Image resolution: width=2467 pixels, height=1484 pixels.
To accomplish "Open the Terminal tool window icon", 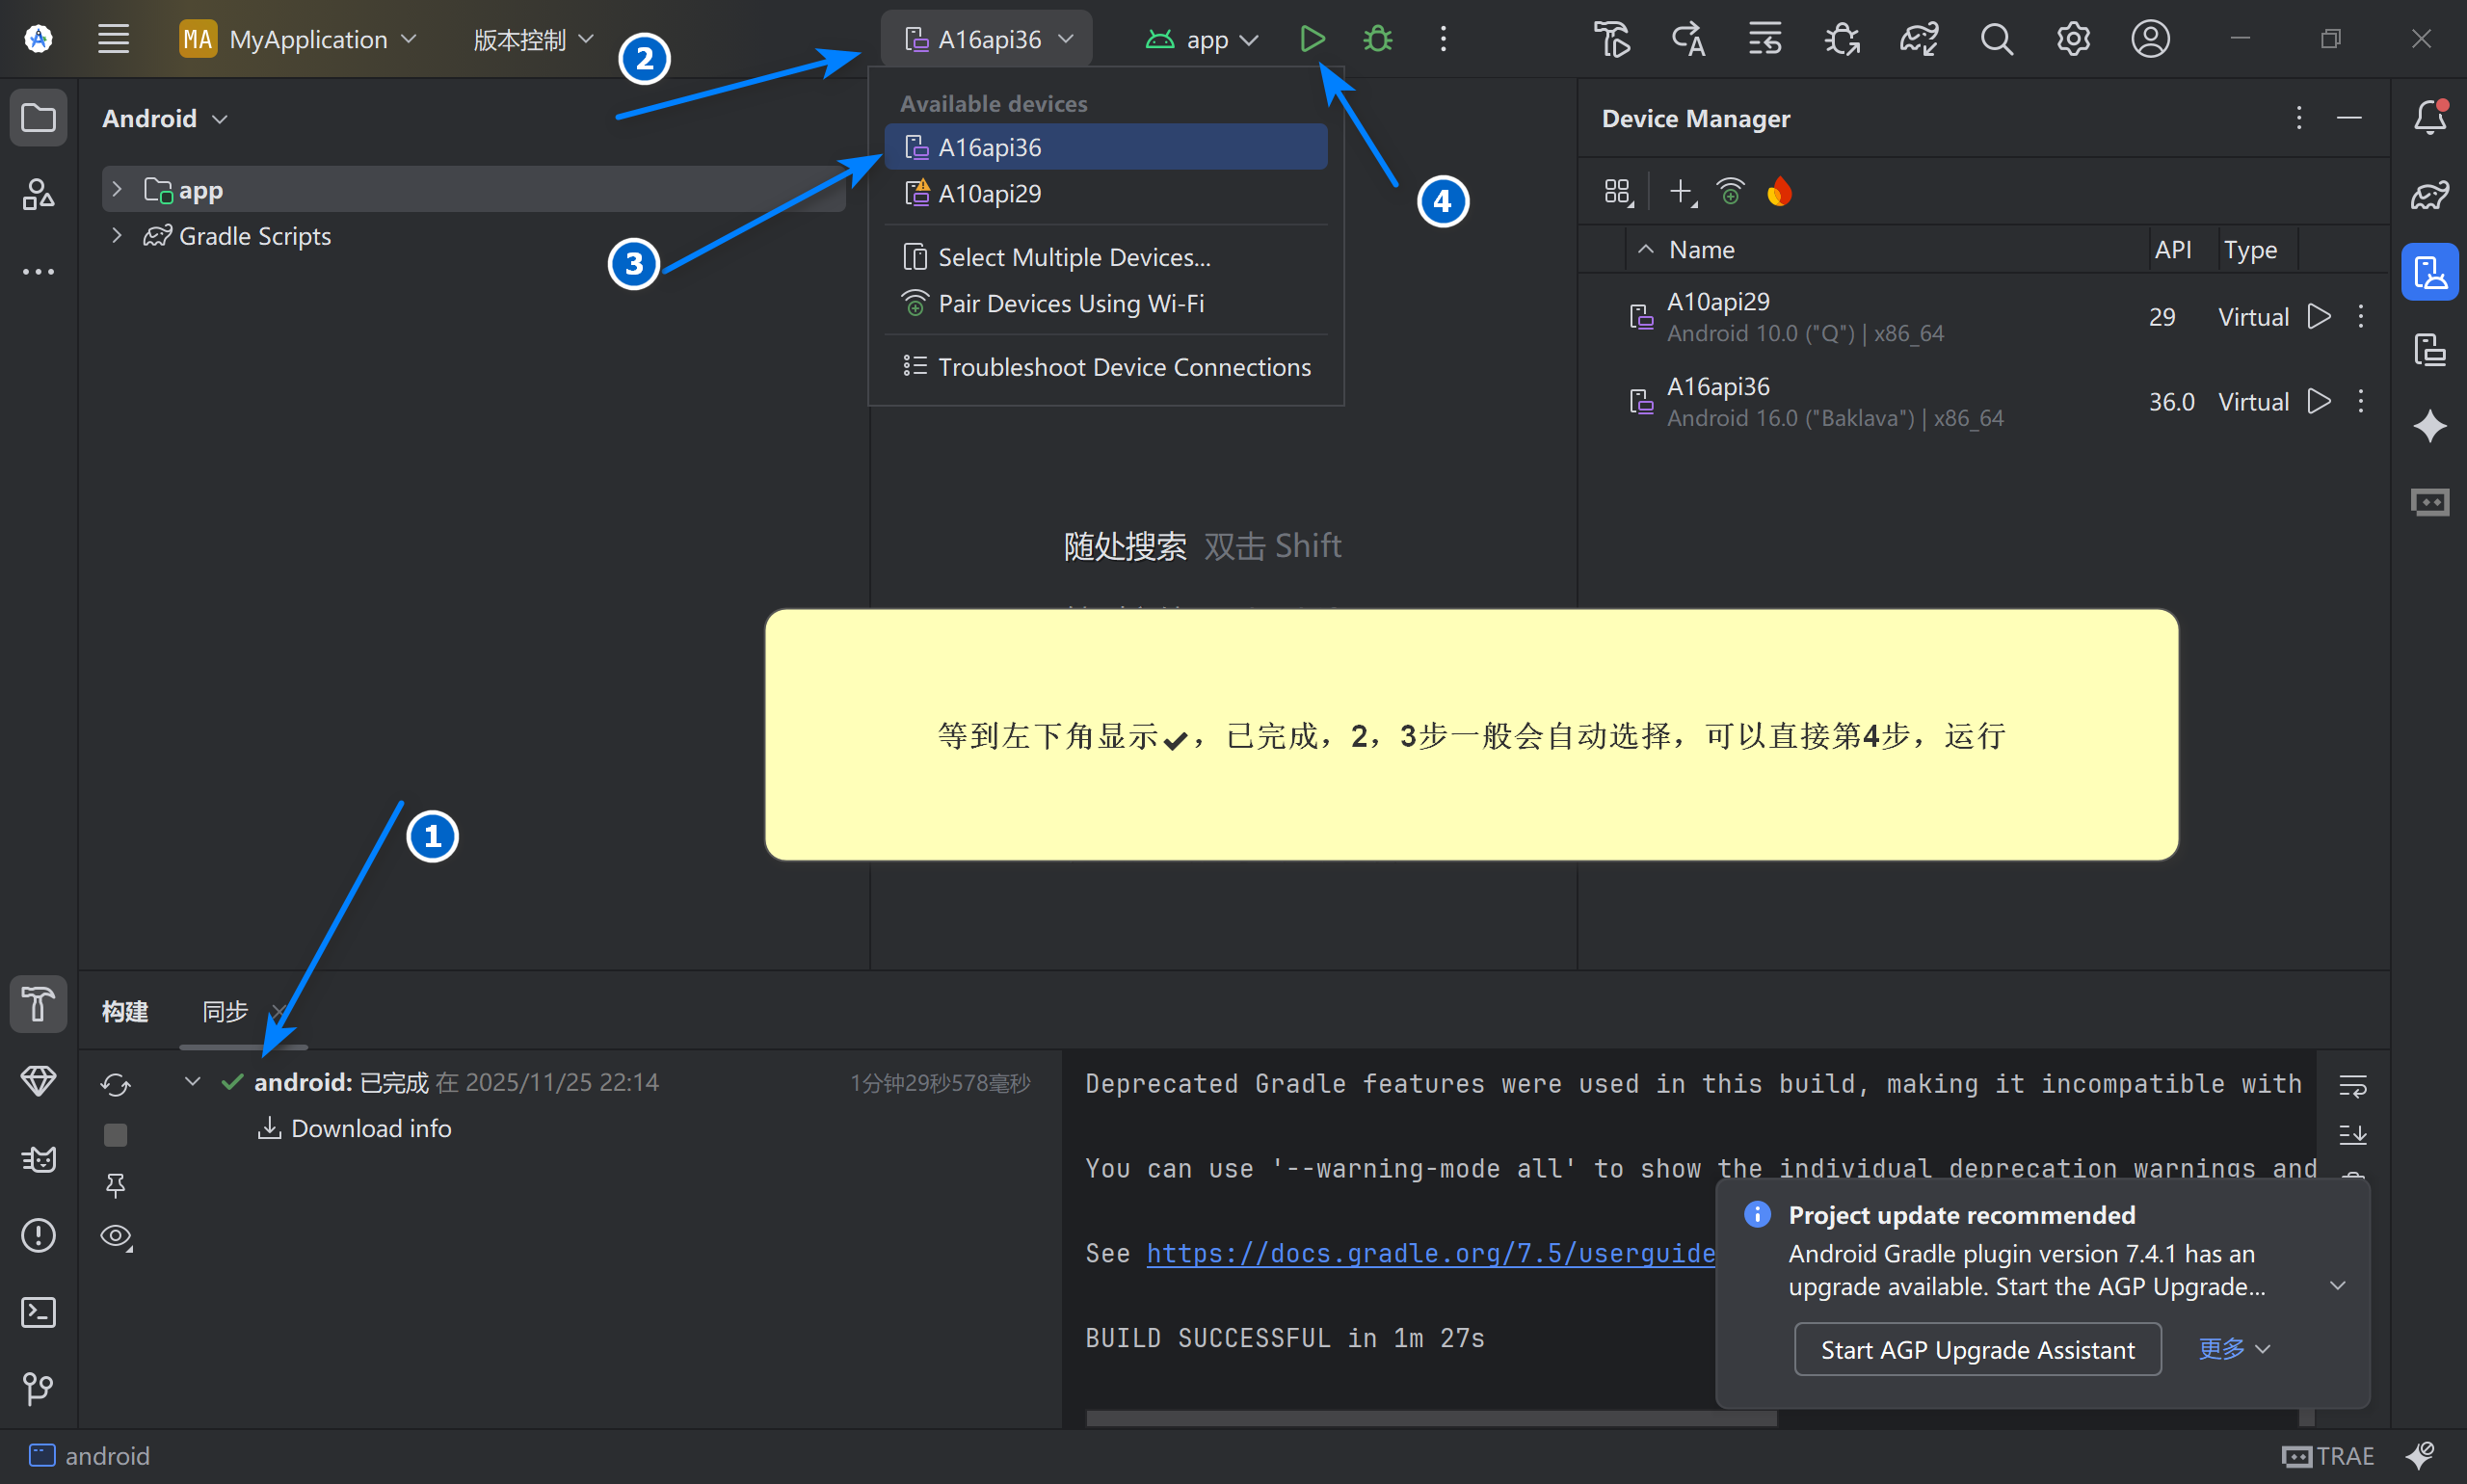I will click(x=38, y=1312).
